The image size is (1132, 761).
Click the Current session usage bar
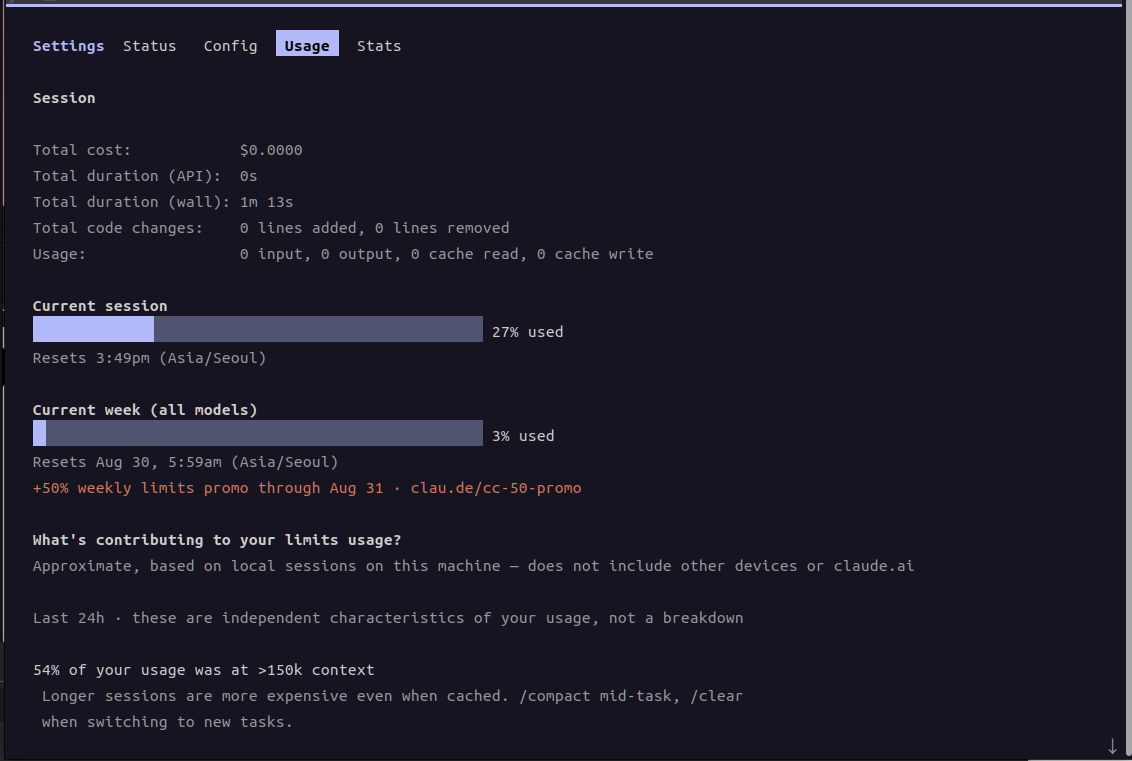(x=258, y=329)
